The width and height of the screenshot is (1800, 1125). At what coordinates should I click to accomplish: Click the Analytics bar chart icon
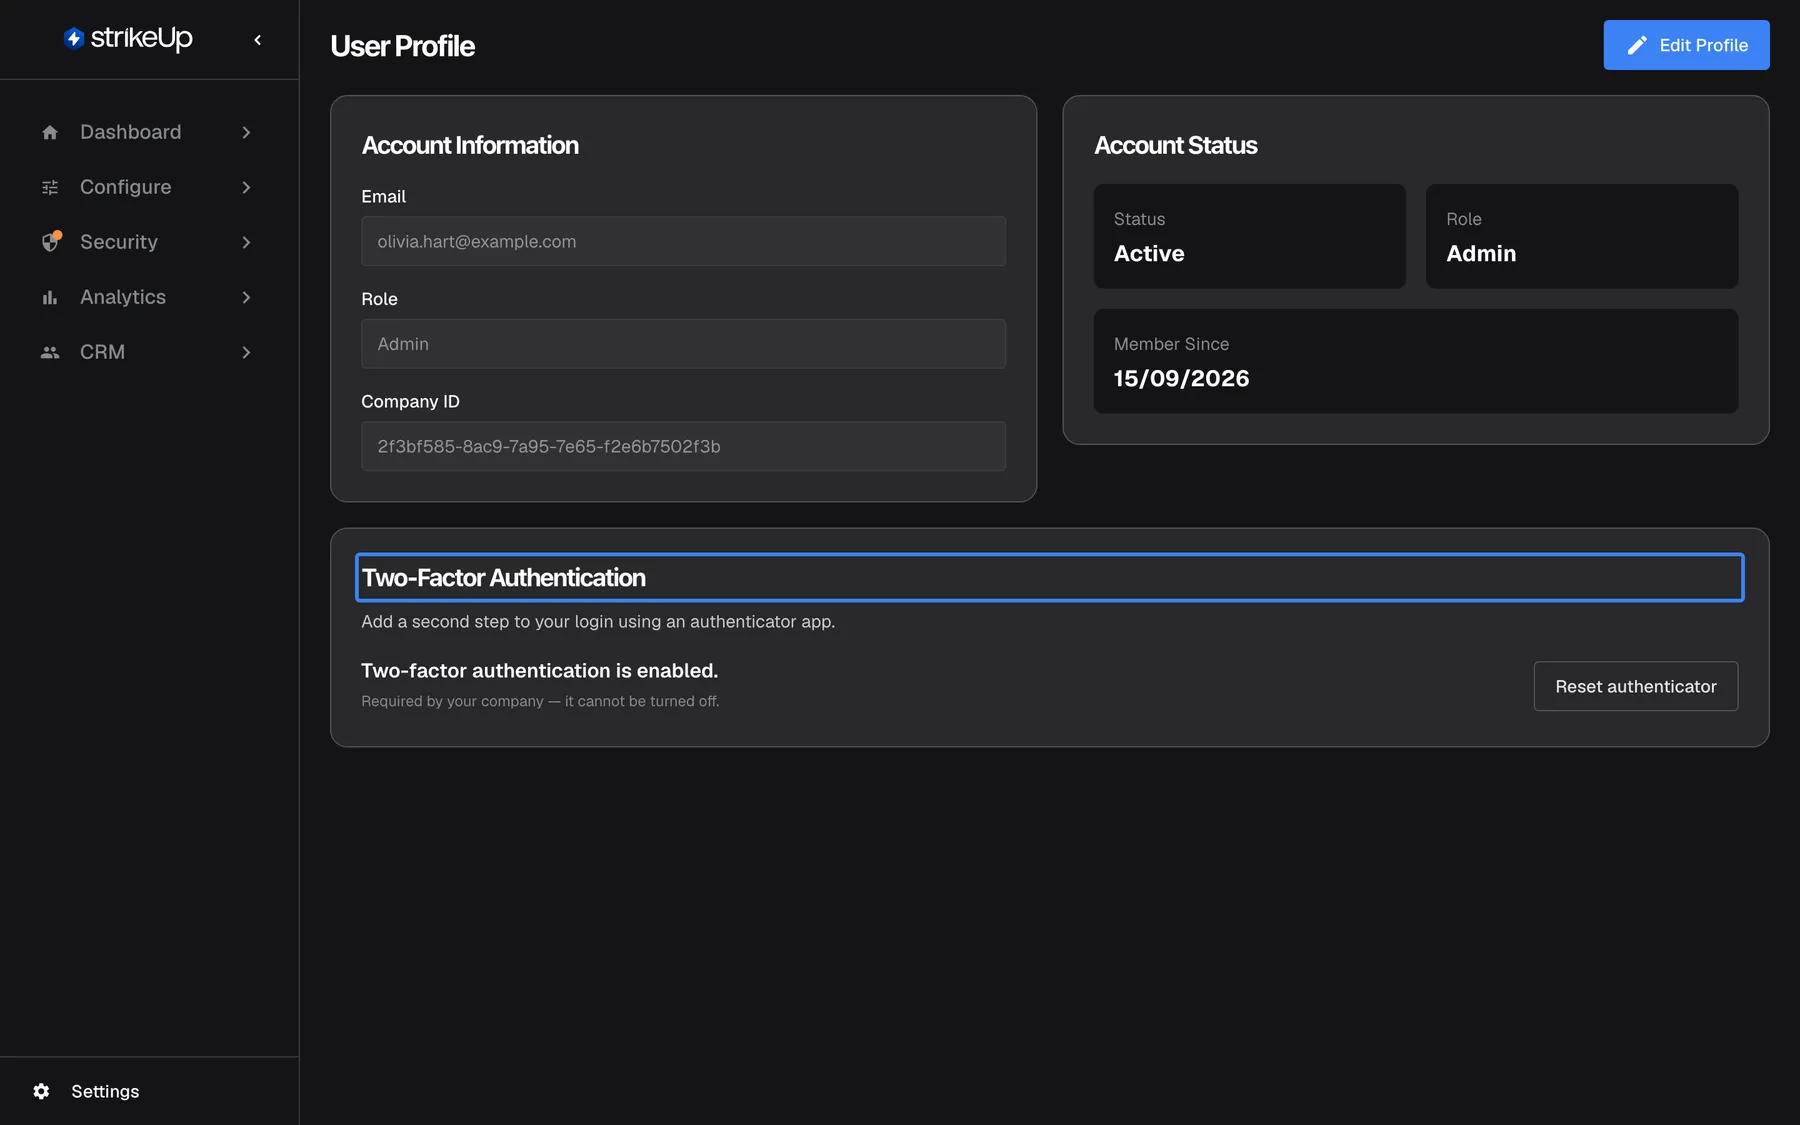click(x=50, y=297)
